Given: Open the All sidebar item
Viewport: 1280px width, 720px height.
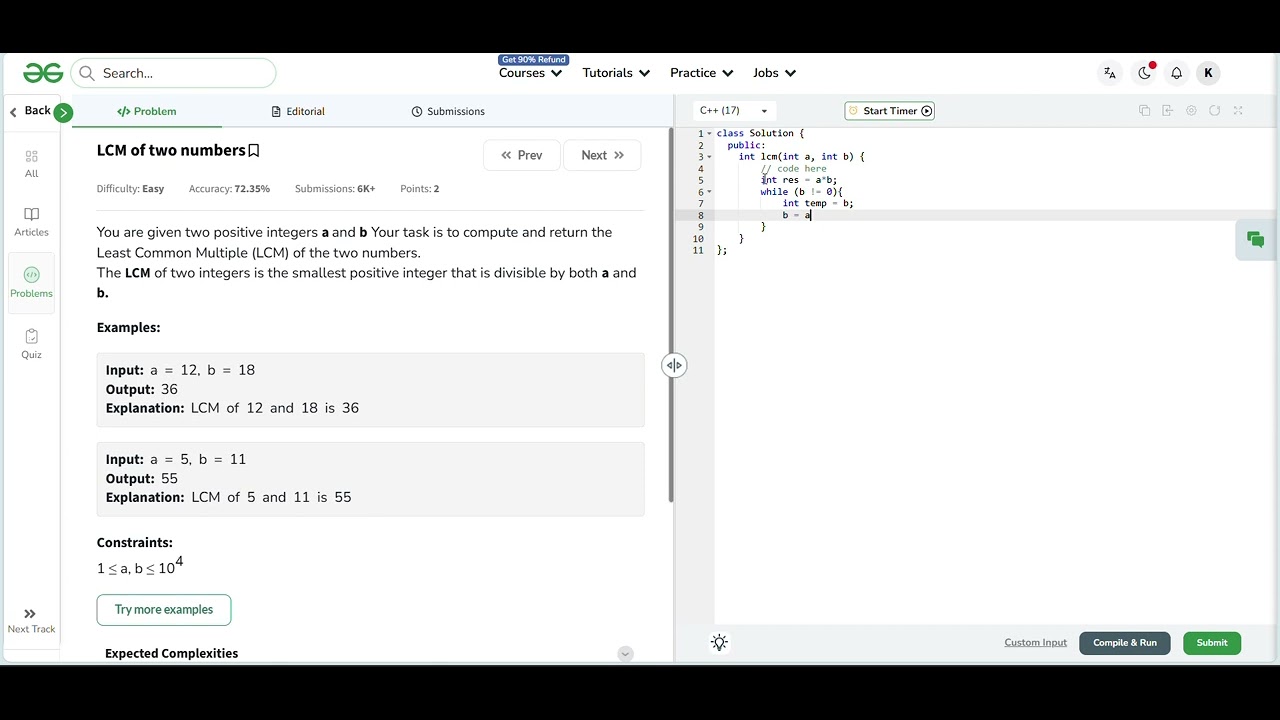Looking at the screenshot, I should (x=31, y=164).
